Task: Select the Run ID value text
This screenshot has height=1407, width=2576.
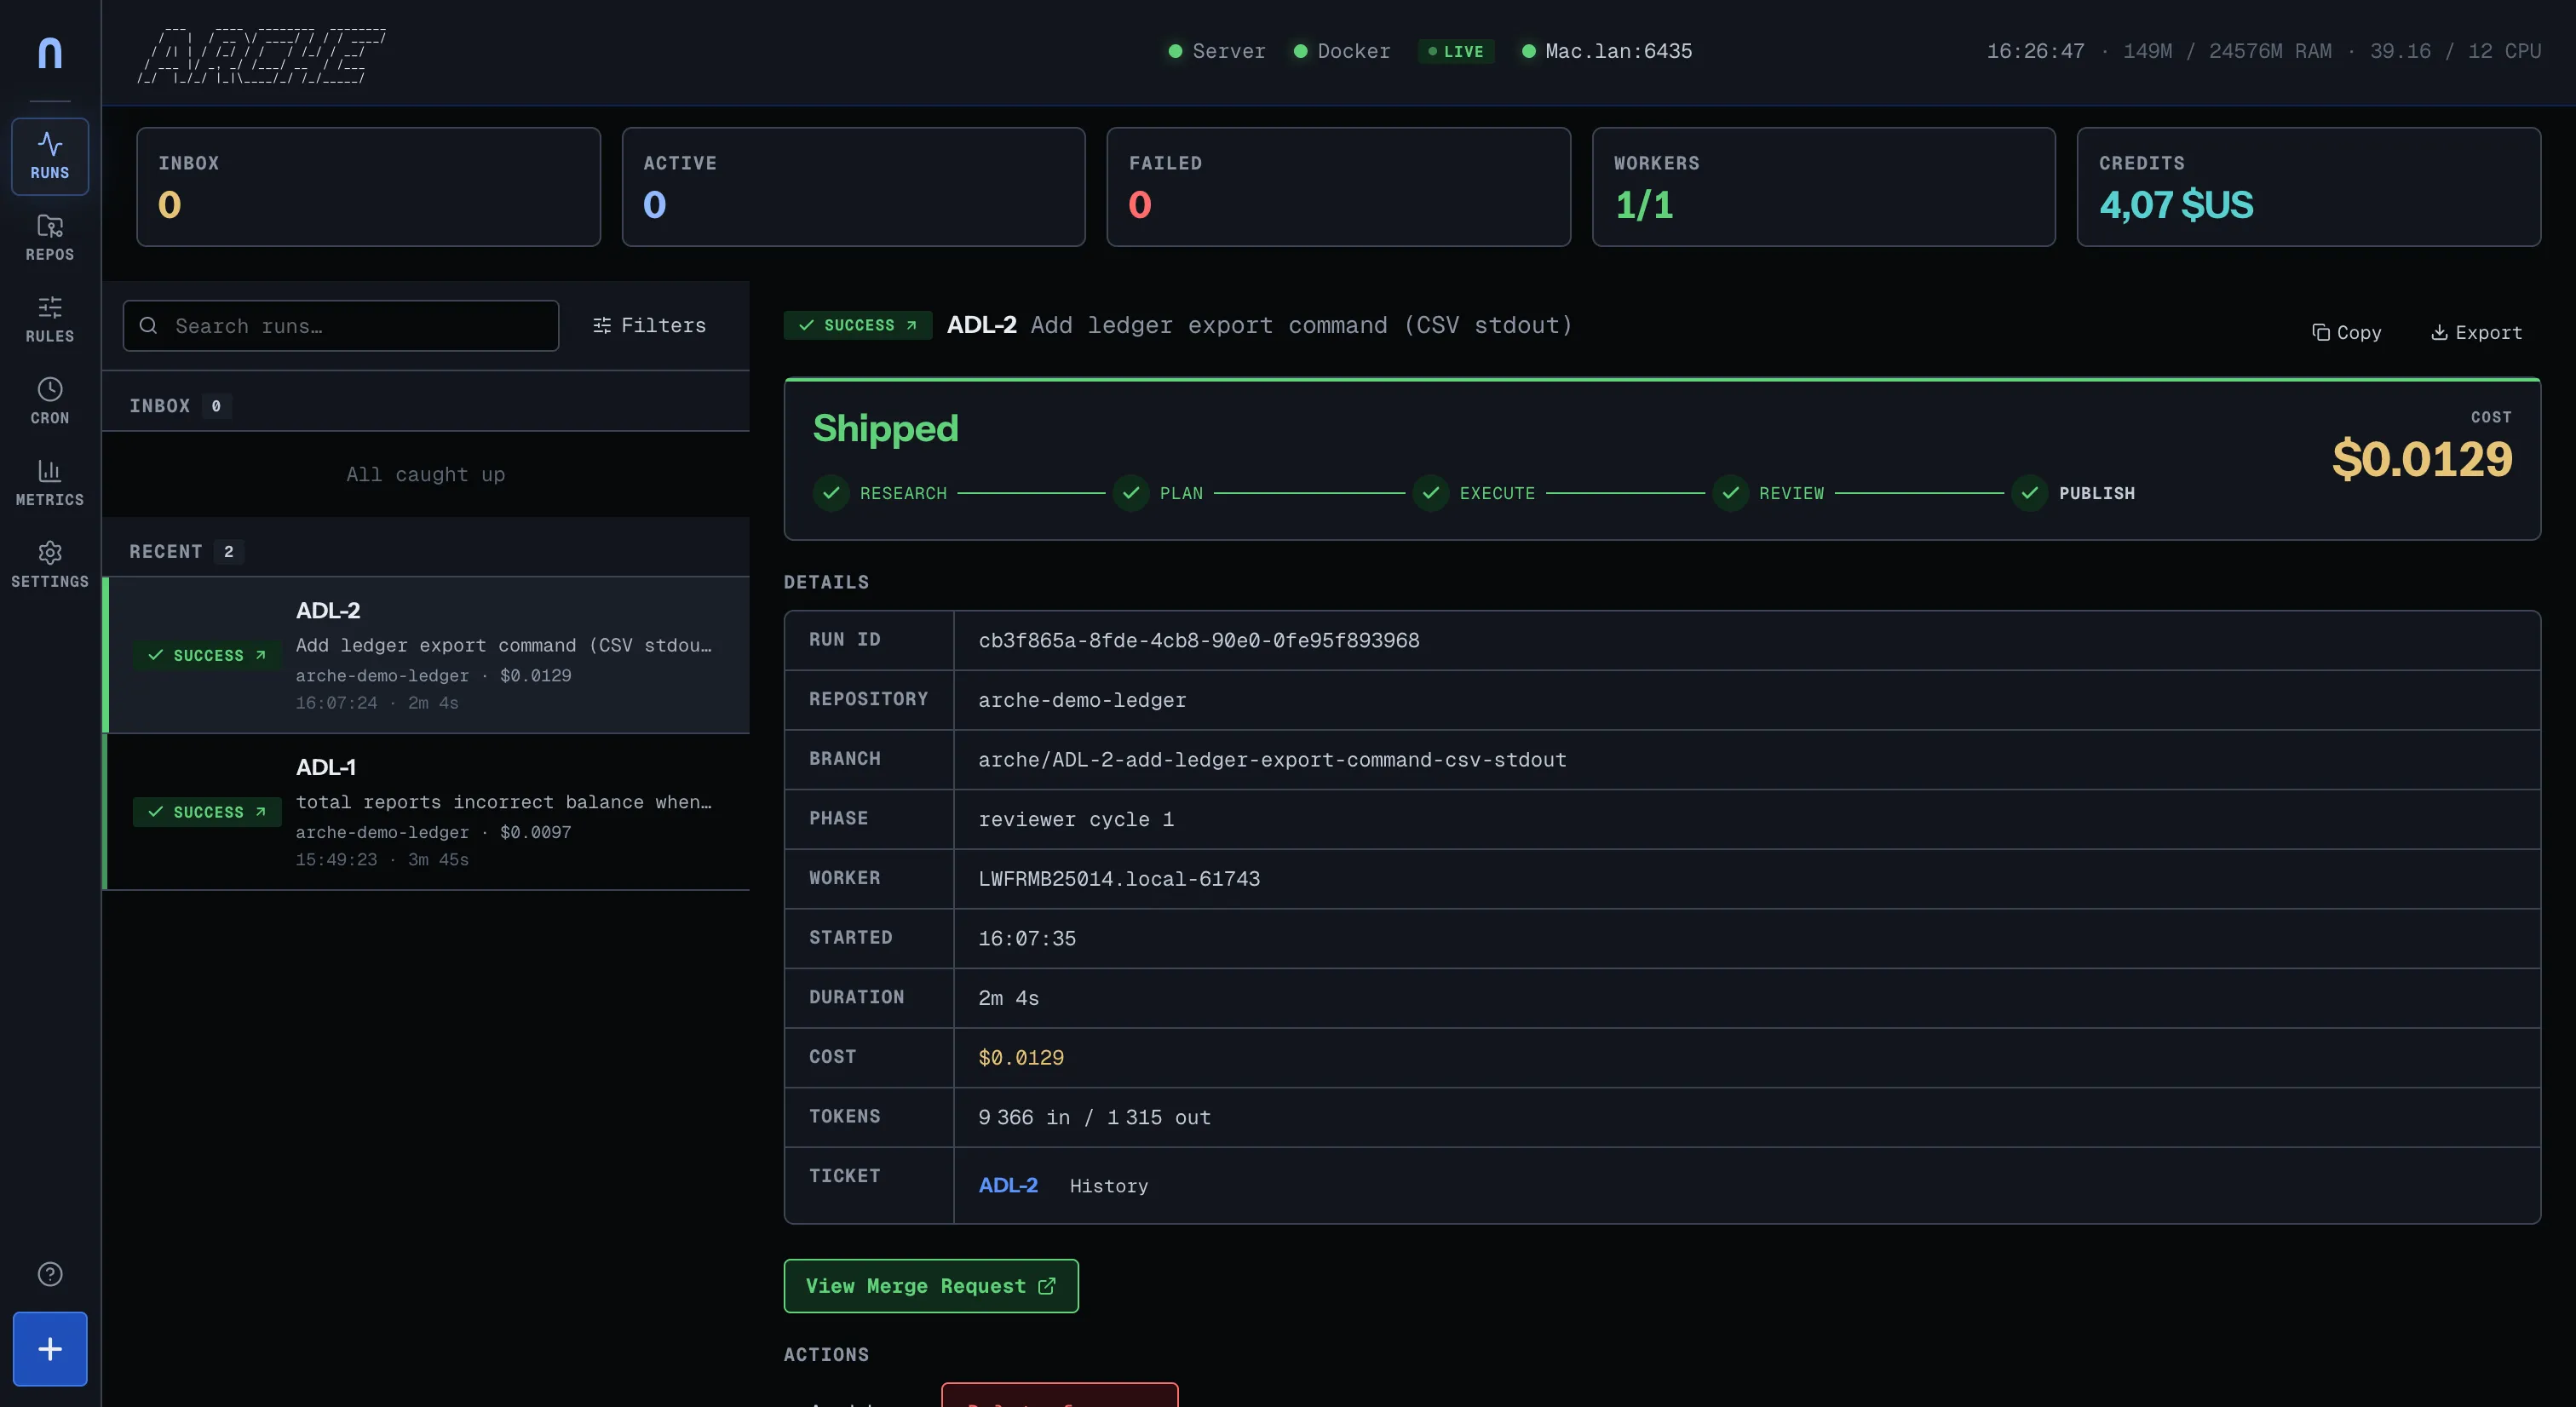Action: pyautogui.click(x=1198, y=640)
